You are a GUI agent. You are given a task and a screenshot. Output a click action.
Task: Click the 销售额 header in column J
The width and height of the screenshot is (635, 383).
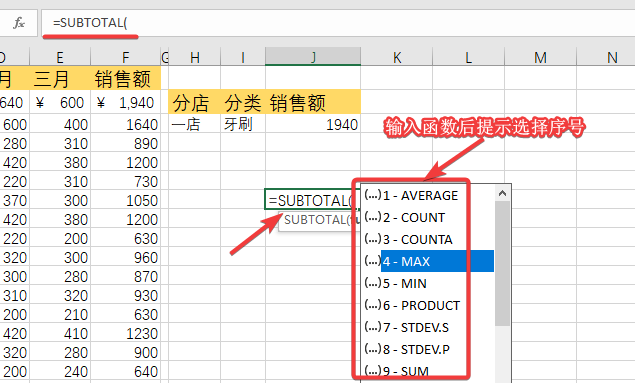click(x=313, y=102)
